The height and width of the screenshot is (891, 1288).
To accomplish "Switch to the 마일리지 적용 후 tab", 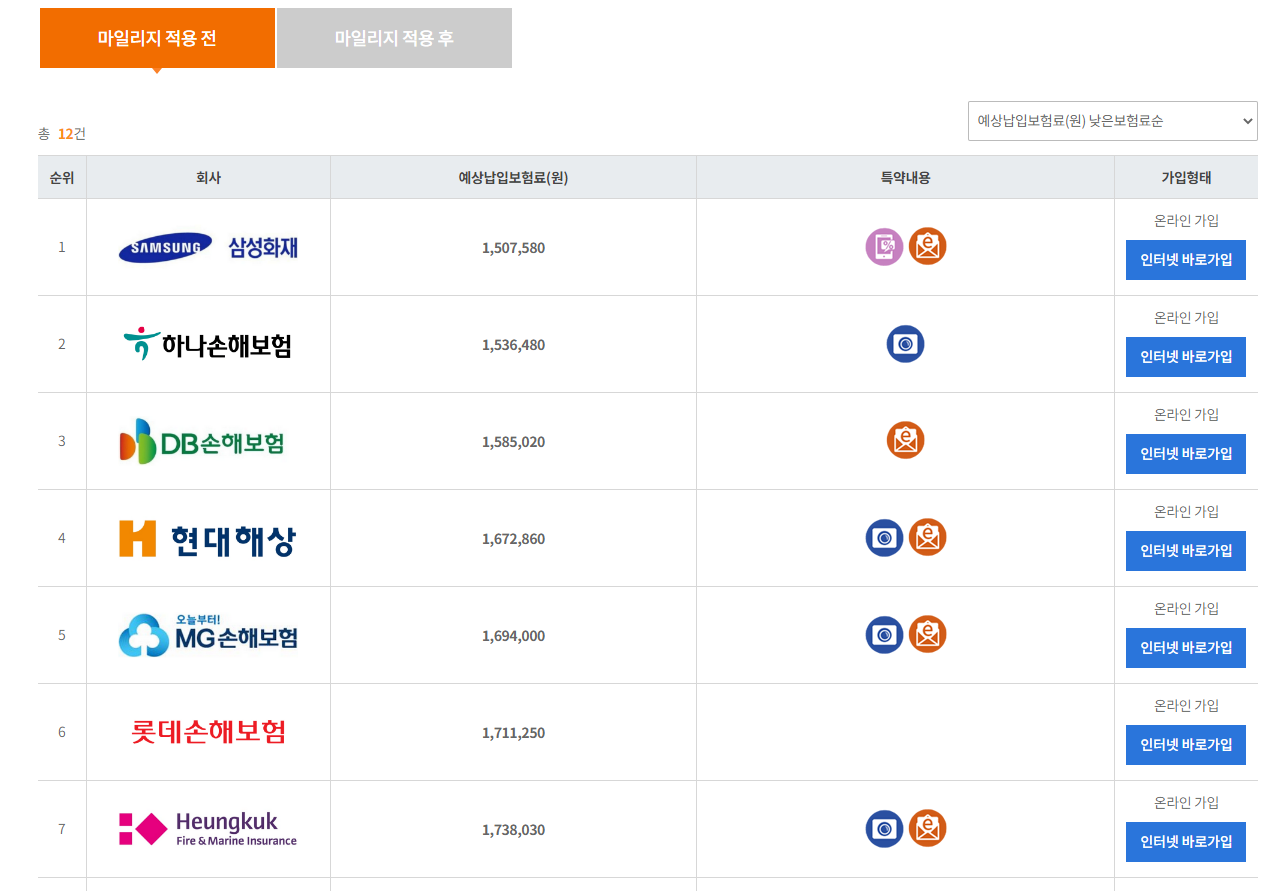I will tap(394, 38).
